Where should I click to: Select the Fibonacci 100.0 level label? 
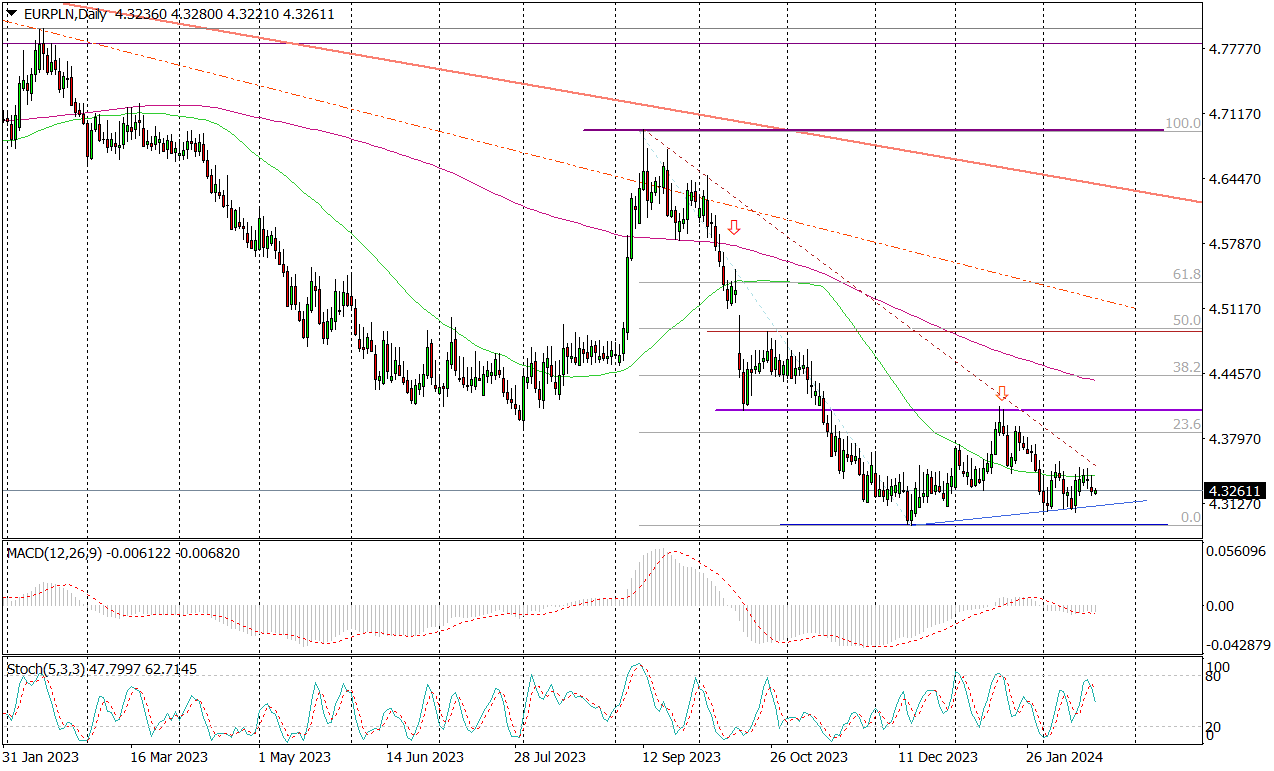pos(1183,123)
